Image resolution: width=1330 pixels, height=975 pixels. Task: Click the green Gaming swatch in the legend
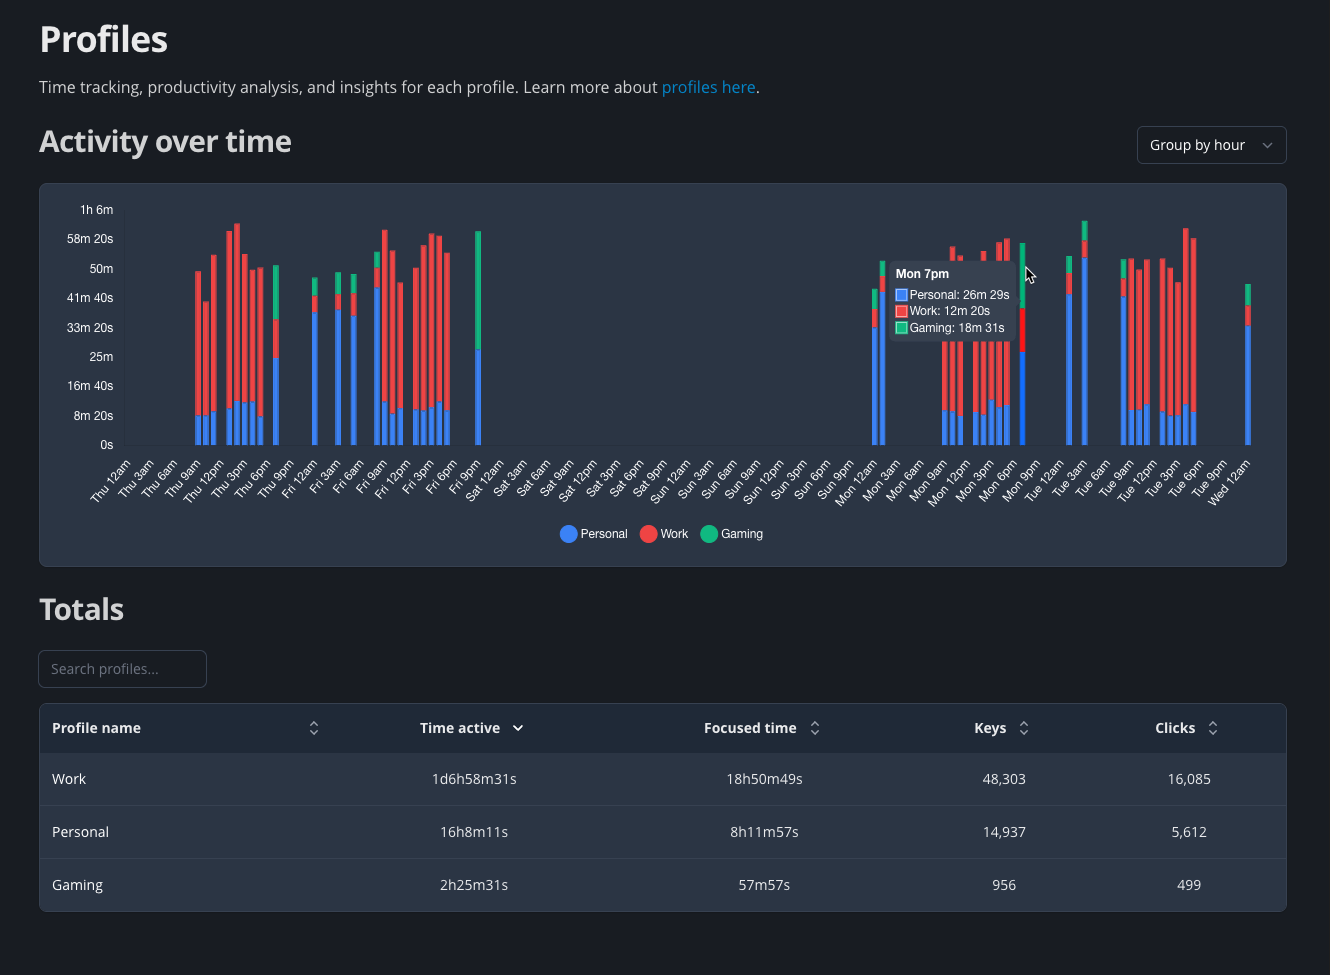click(709, 533)
